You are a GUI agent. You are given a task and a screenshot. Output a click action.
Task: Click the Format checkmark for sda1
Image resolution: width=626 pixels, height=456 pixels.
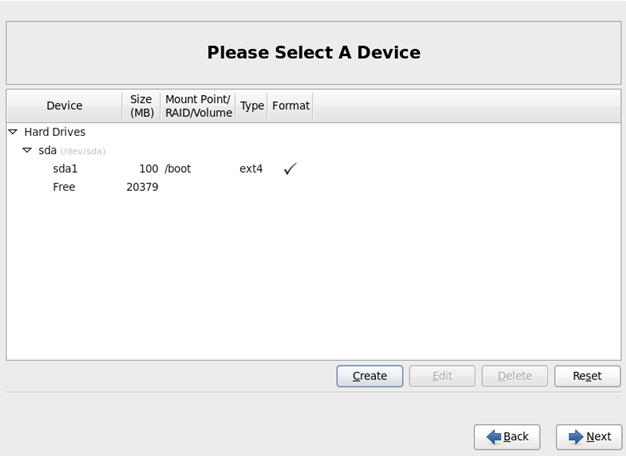(290, 169)
